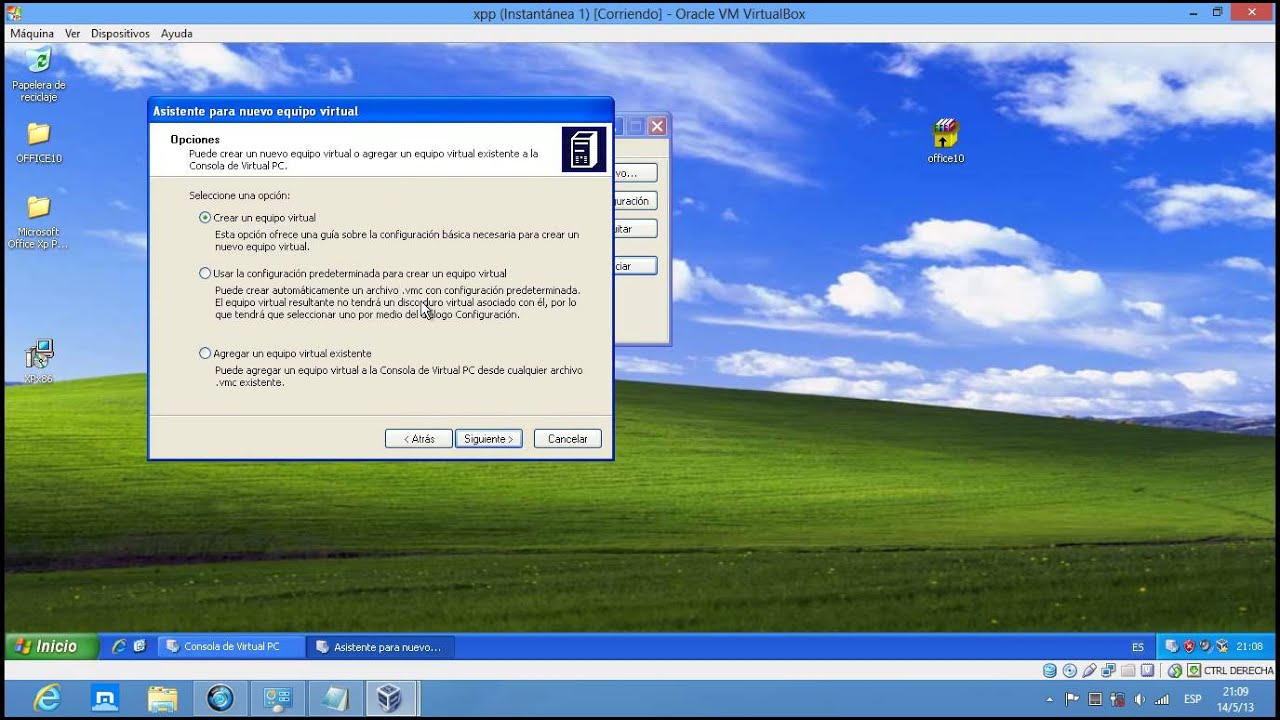Click the round blue media app taskbar icon
Viewport: 1280px width, 720px height.
(220, 698)
